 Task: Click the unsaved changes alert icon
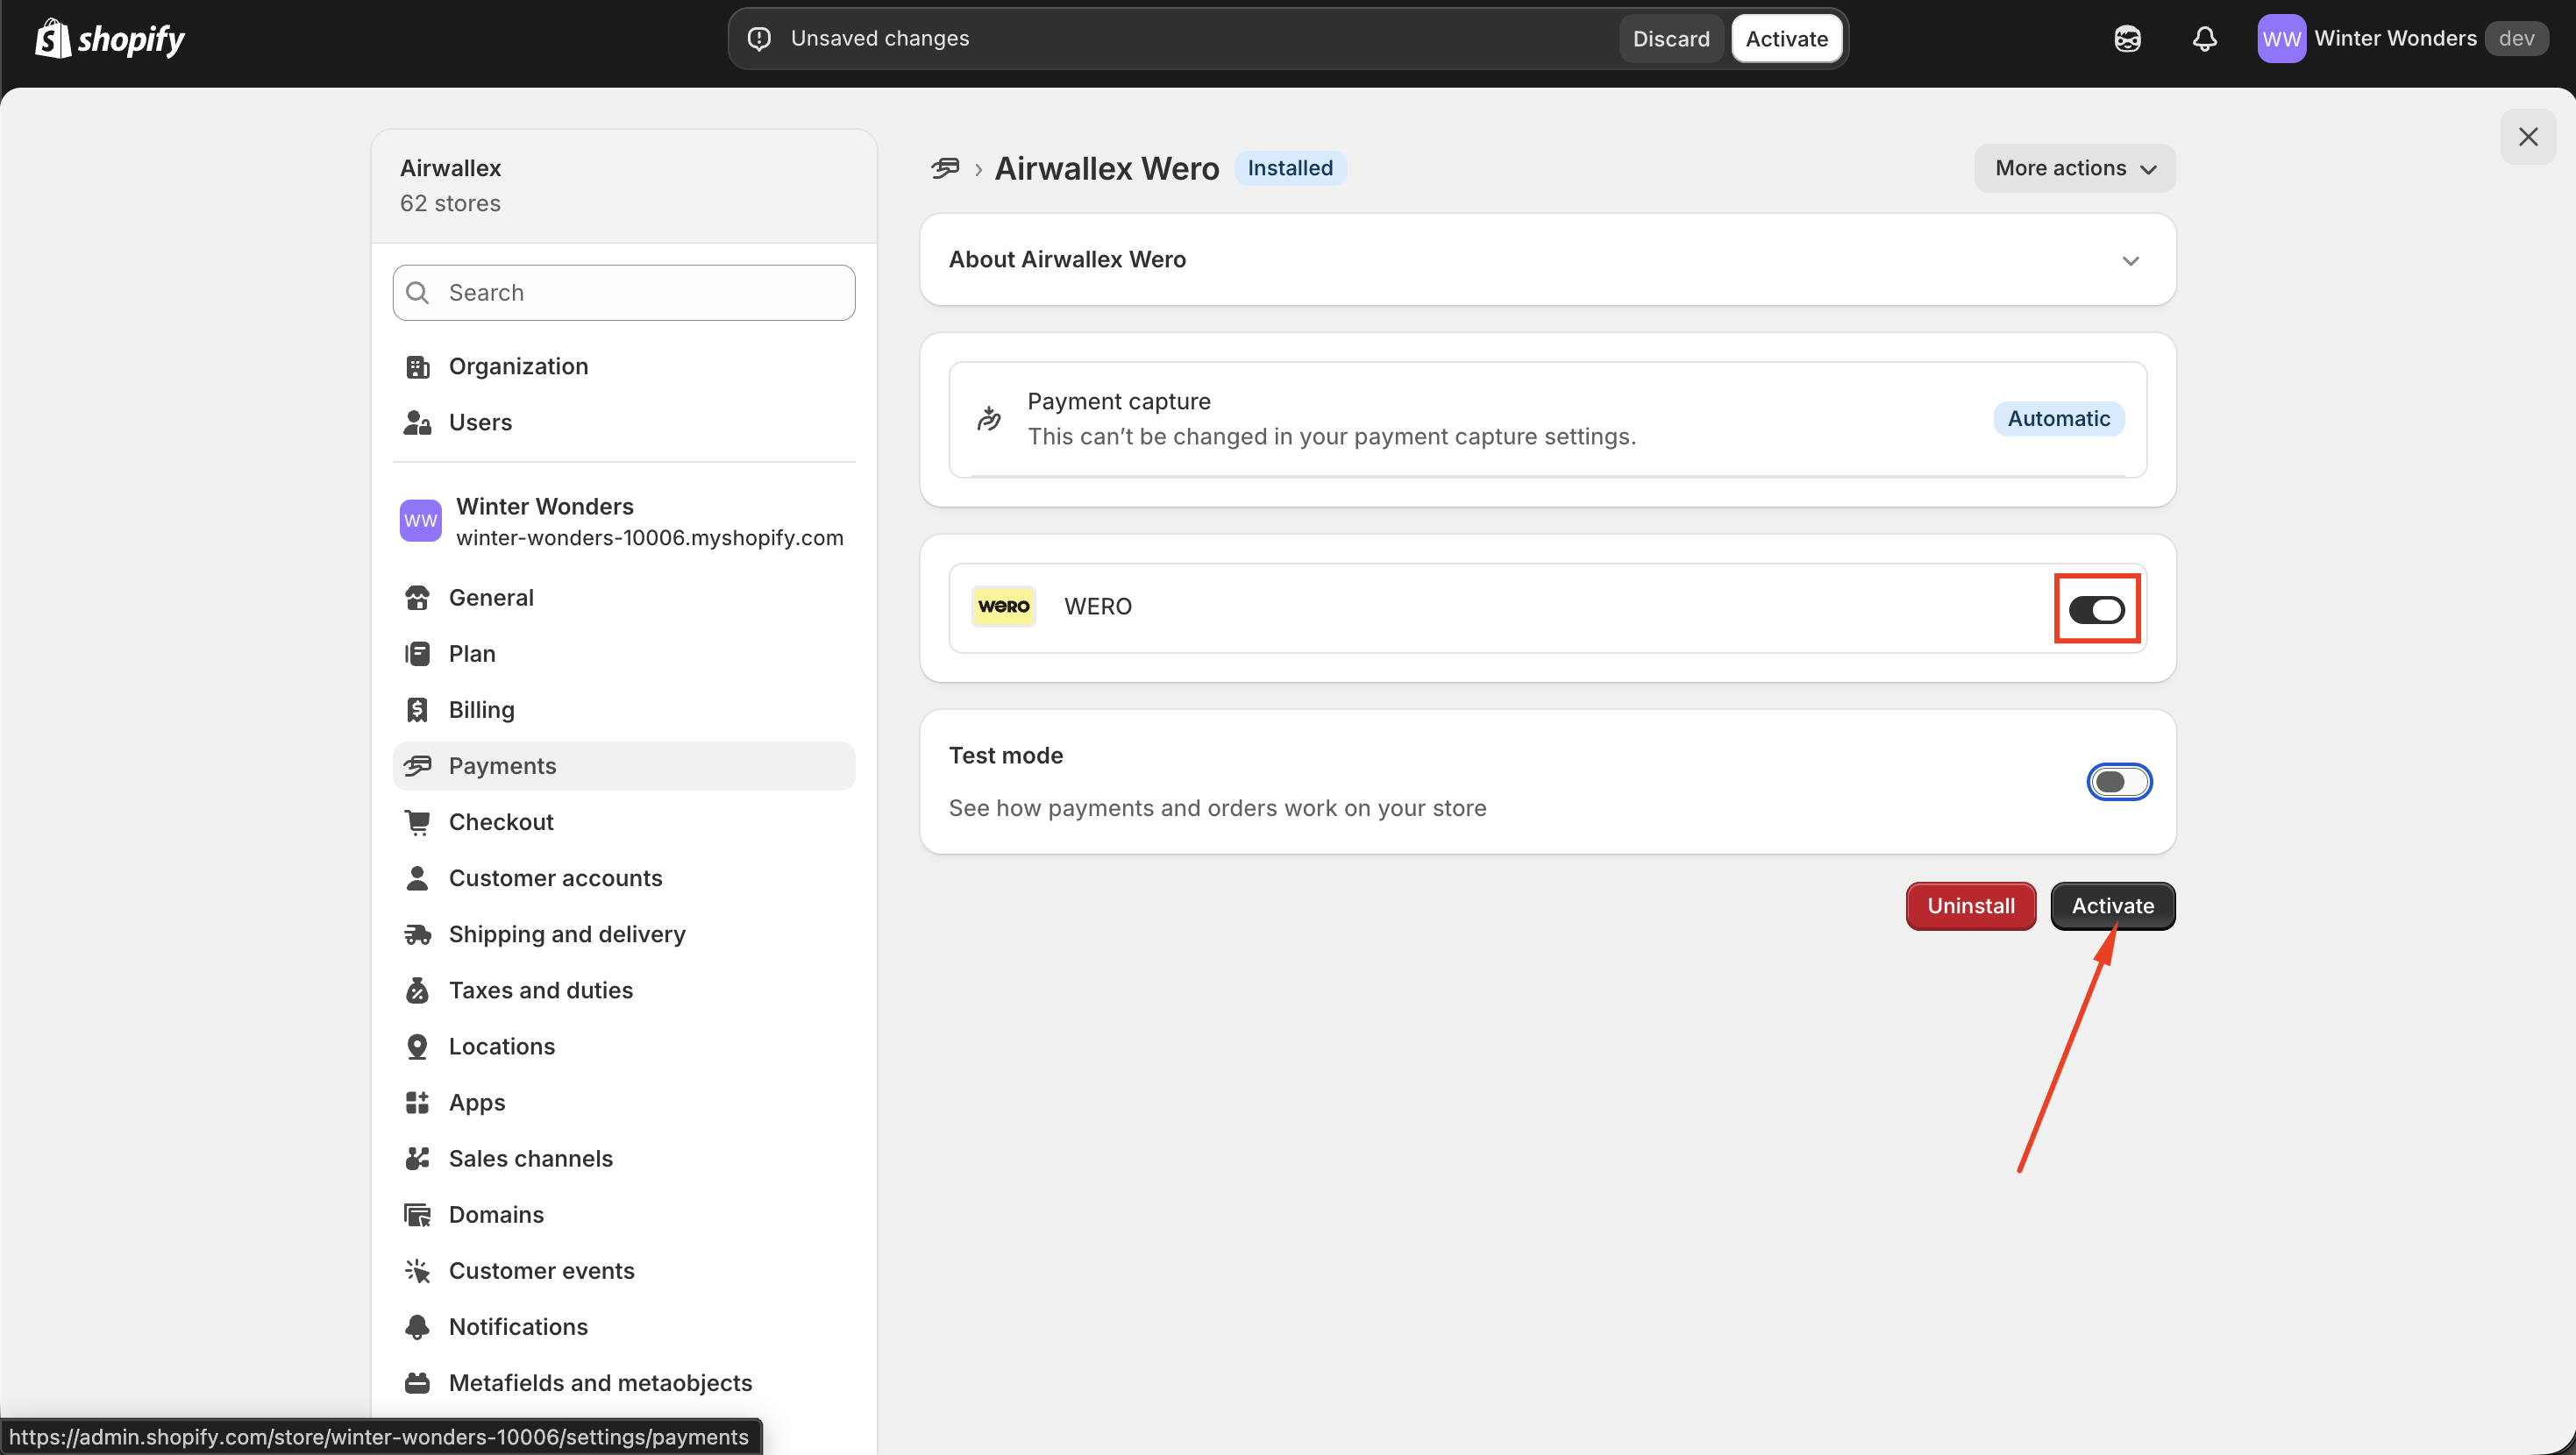coord(760,39)
